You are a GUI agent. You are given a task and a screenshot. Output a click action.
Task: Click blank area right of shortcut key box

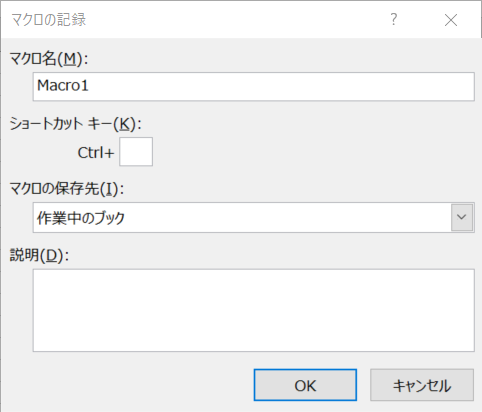click(x=300, y=151)
